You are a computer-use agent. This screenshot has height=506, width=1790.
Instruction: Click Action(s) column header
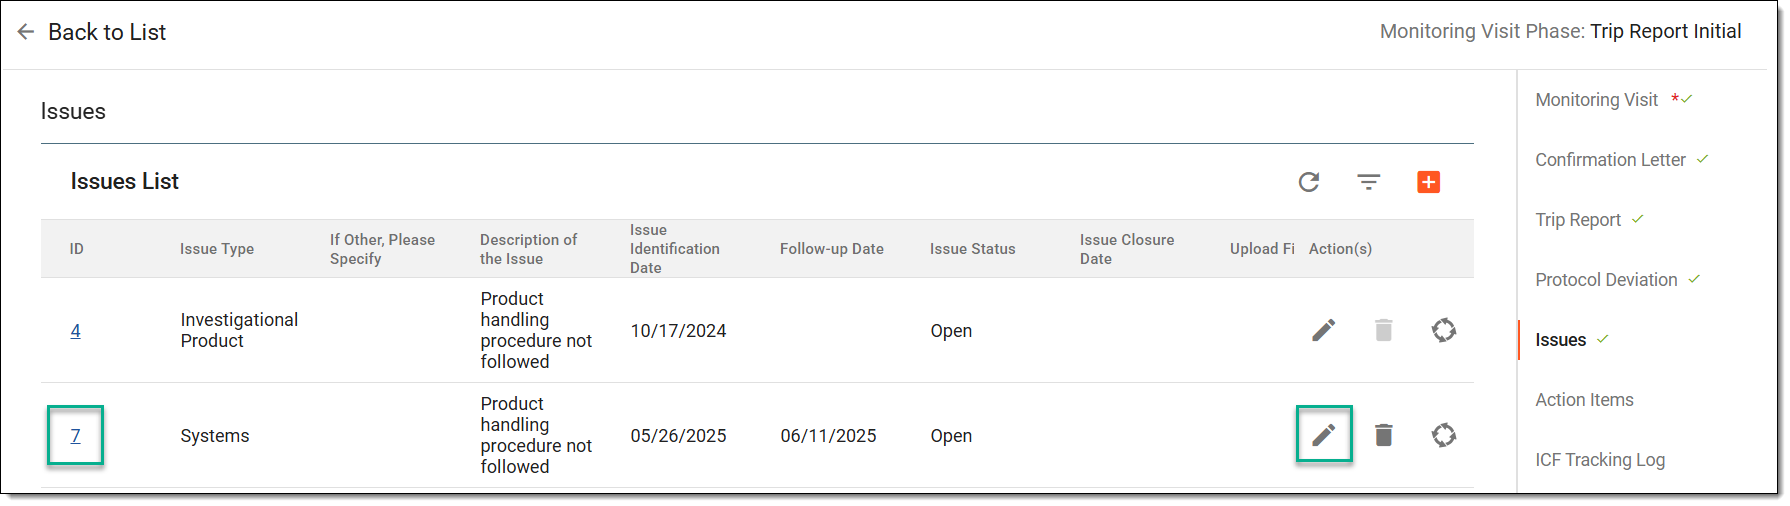pos(1340,249)
